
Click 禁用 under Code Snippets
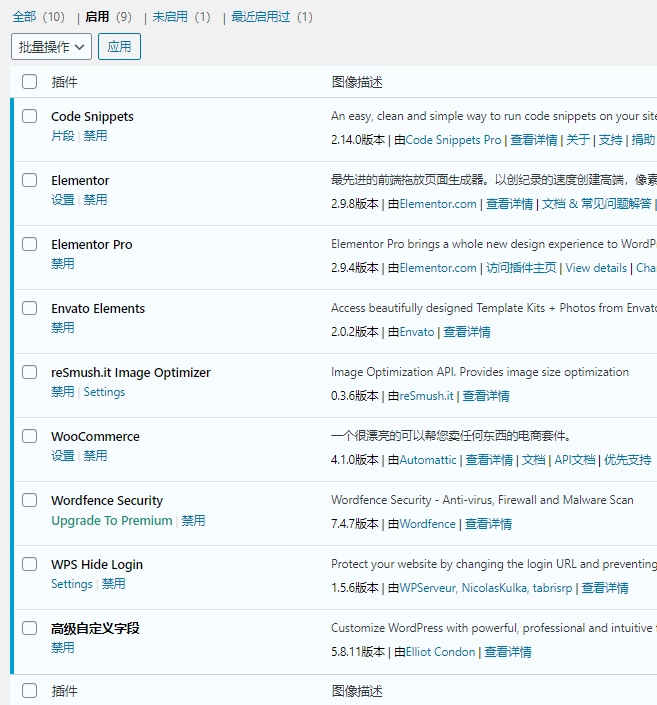[95, 136]
